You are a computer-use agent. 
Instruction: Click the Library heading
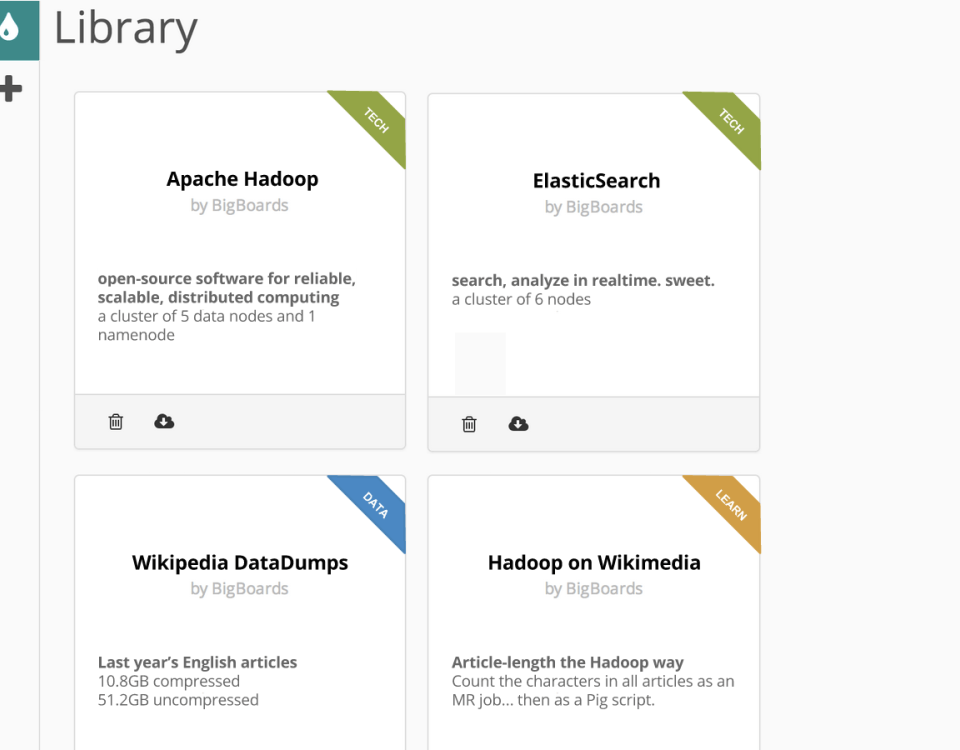click(x=126, y=30)
